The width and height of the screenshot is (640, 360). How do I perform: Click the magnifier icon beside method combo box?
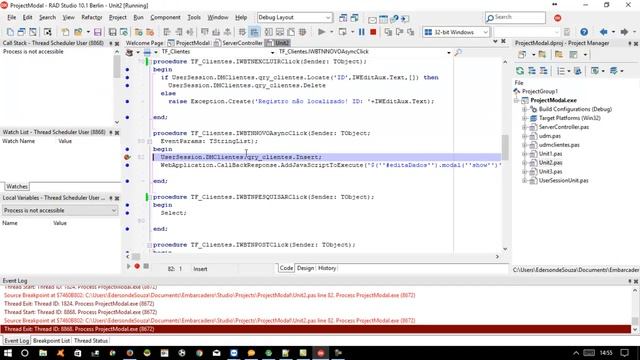[x=458, y=52]
